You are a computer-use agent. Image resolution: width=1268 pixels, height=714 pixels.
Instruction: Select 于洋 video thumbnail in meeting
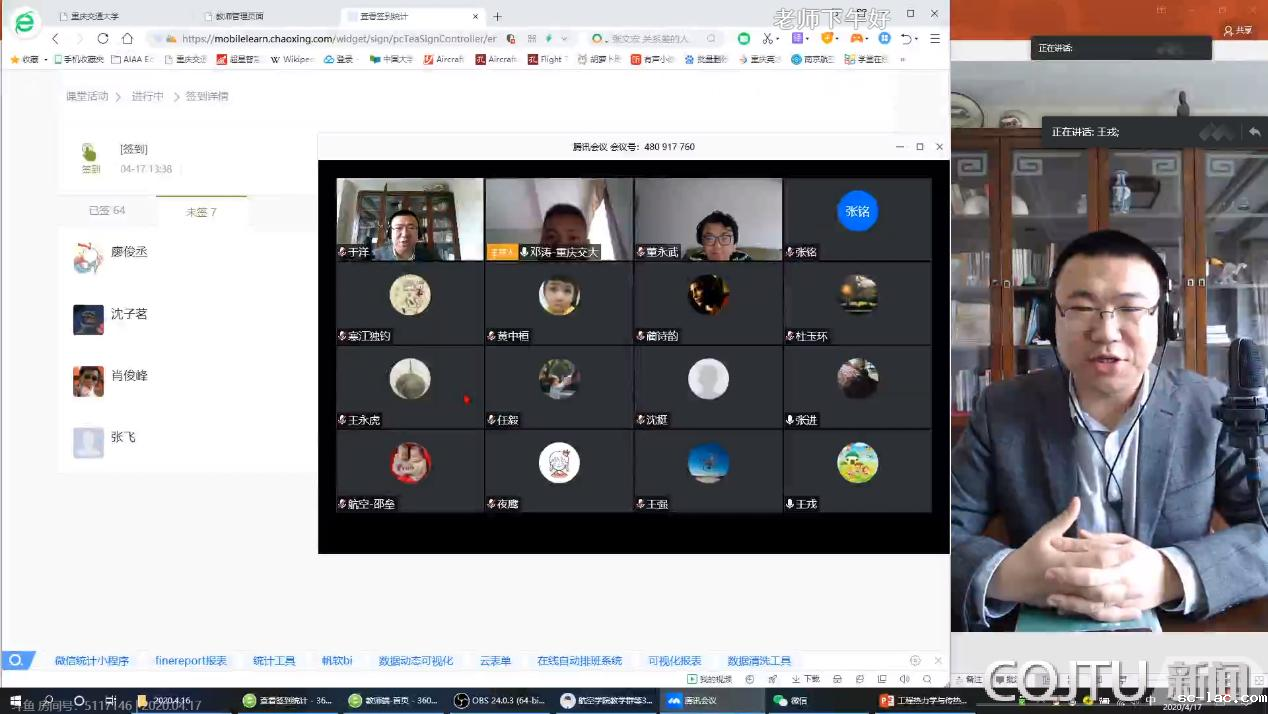(x=409, y=219)
